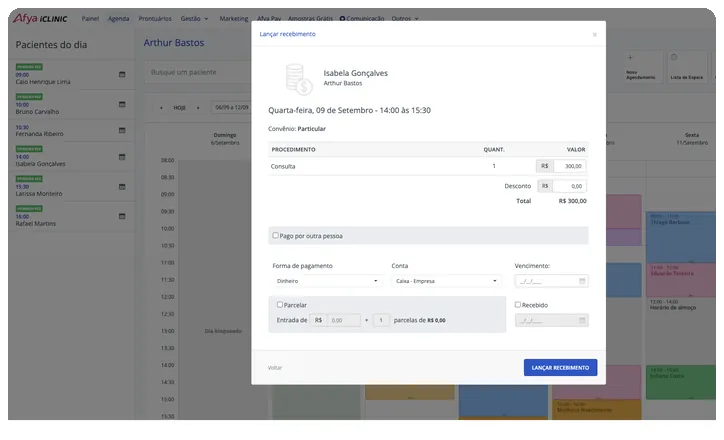Expand the Conta Caixa - Empresa dropdown

[446, 281]
